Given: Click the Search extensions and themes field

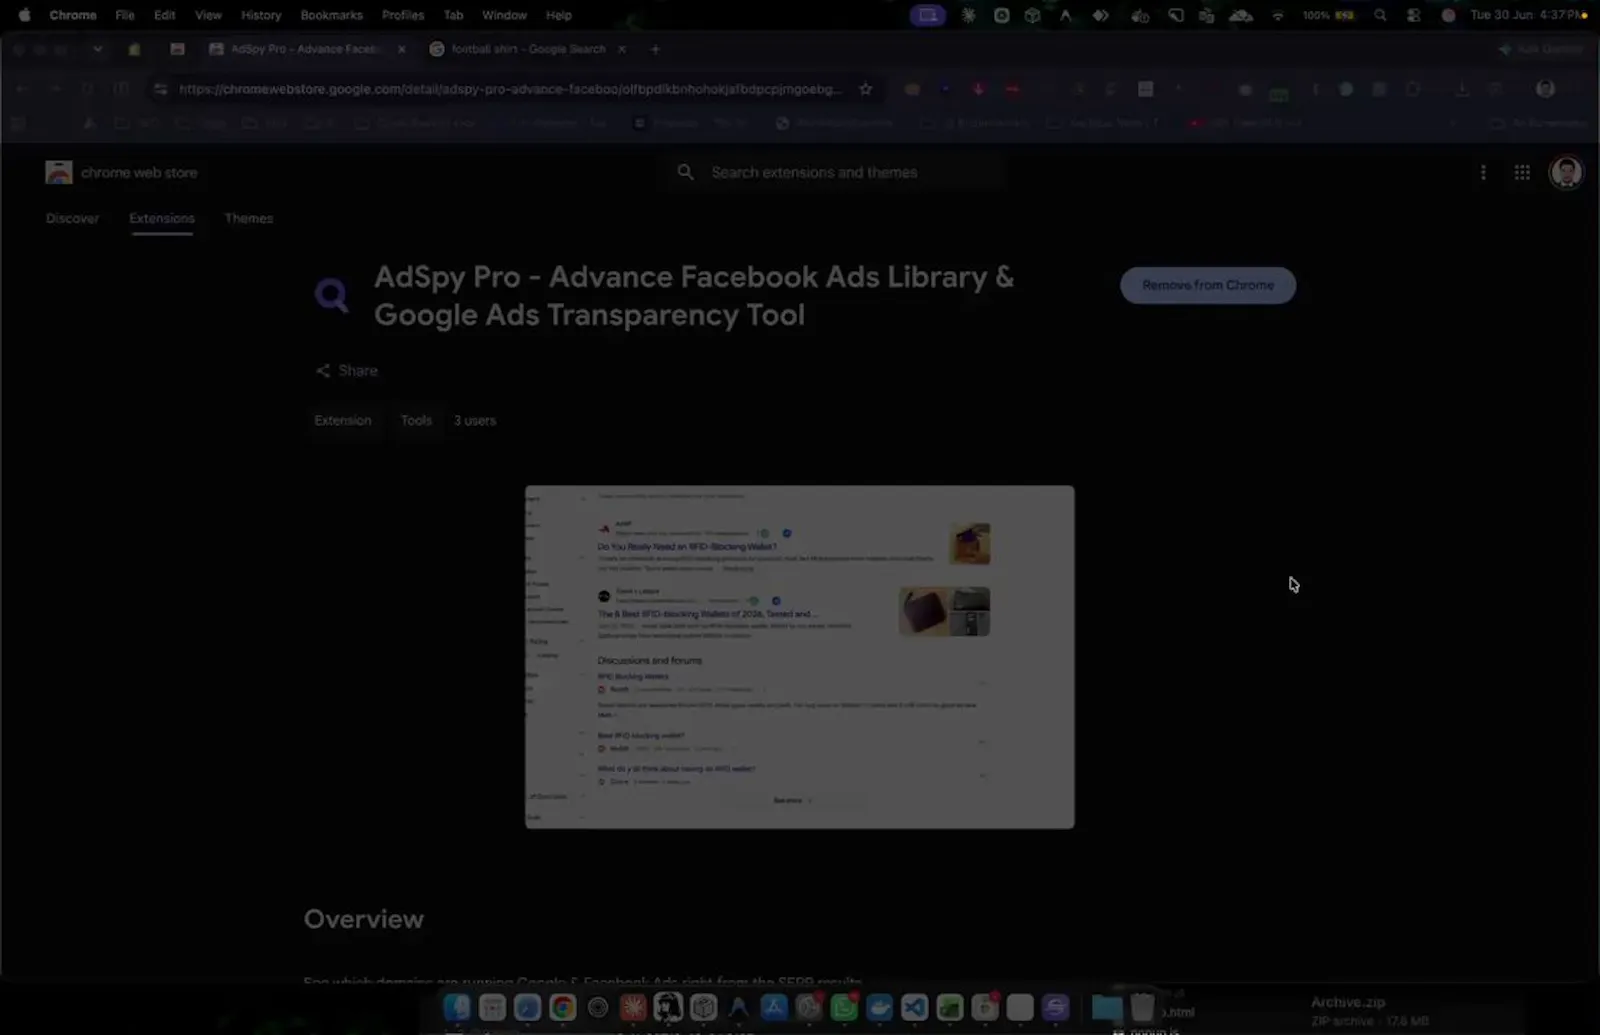Looking at the screenshot, I should click(x=837, y=172).
